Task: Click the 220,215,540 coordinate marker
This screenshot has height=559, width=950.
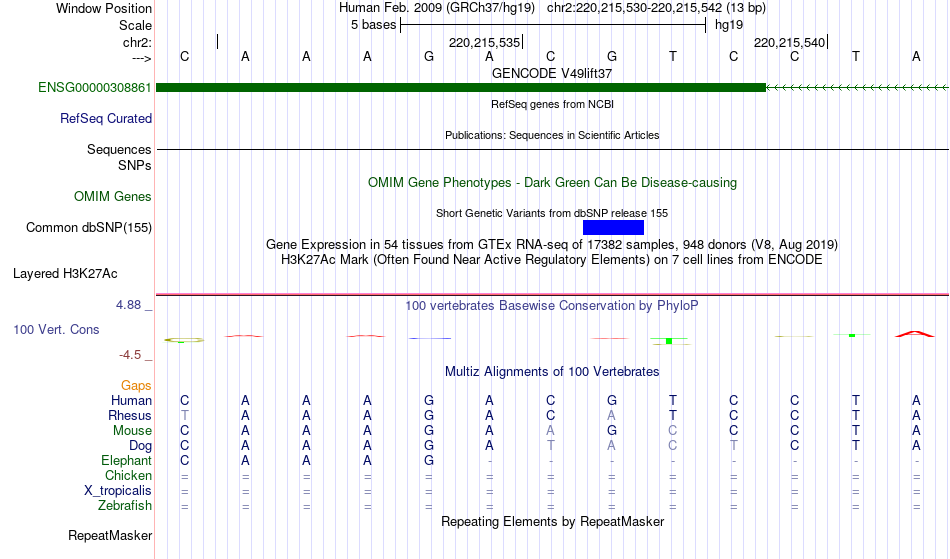Action: pos(789,42)
